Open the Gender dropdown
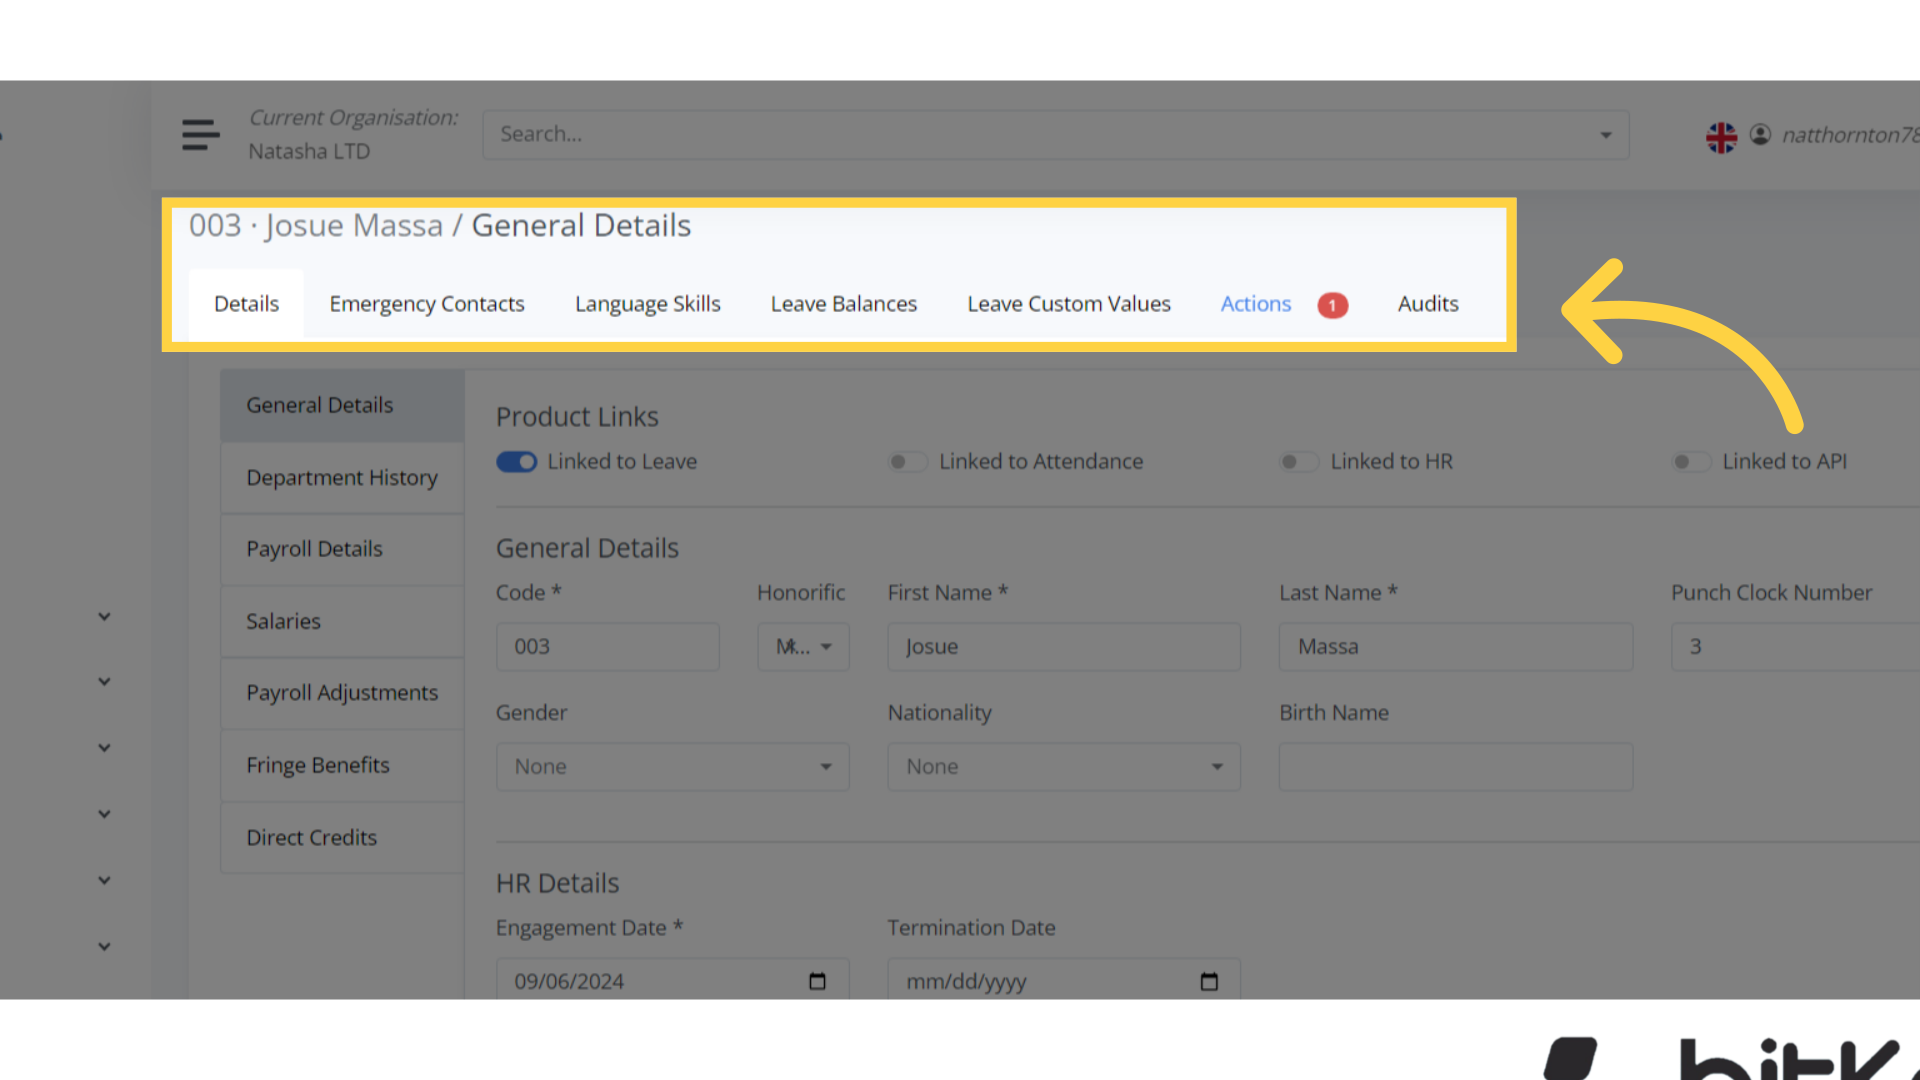 tap(672, 766)
